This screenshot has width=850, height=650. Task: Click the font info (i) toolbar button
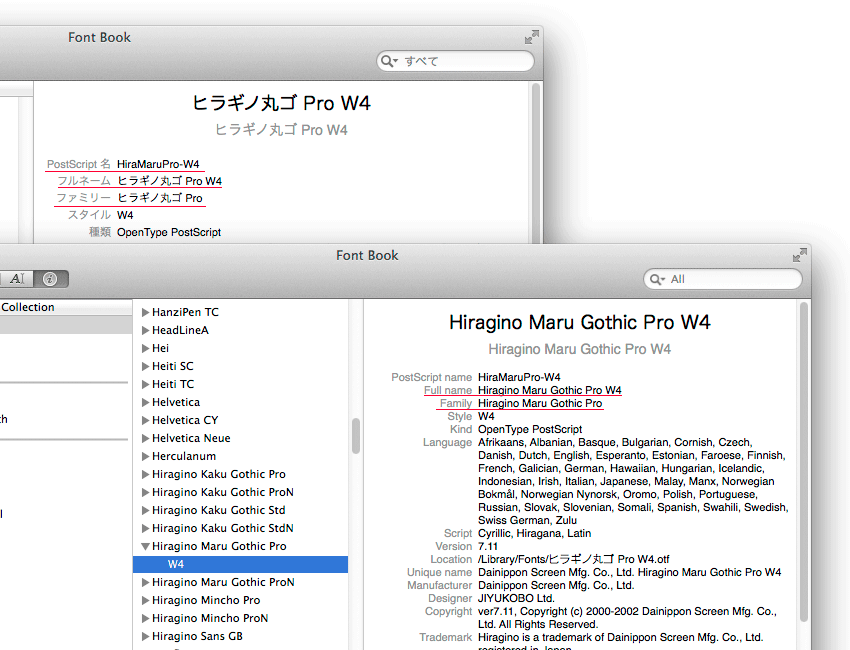click(49, 279)
